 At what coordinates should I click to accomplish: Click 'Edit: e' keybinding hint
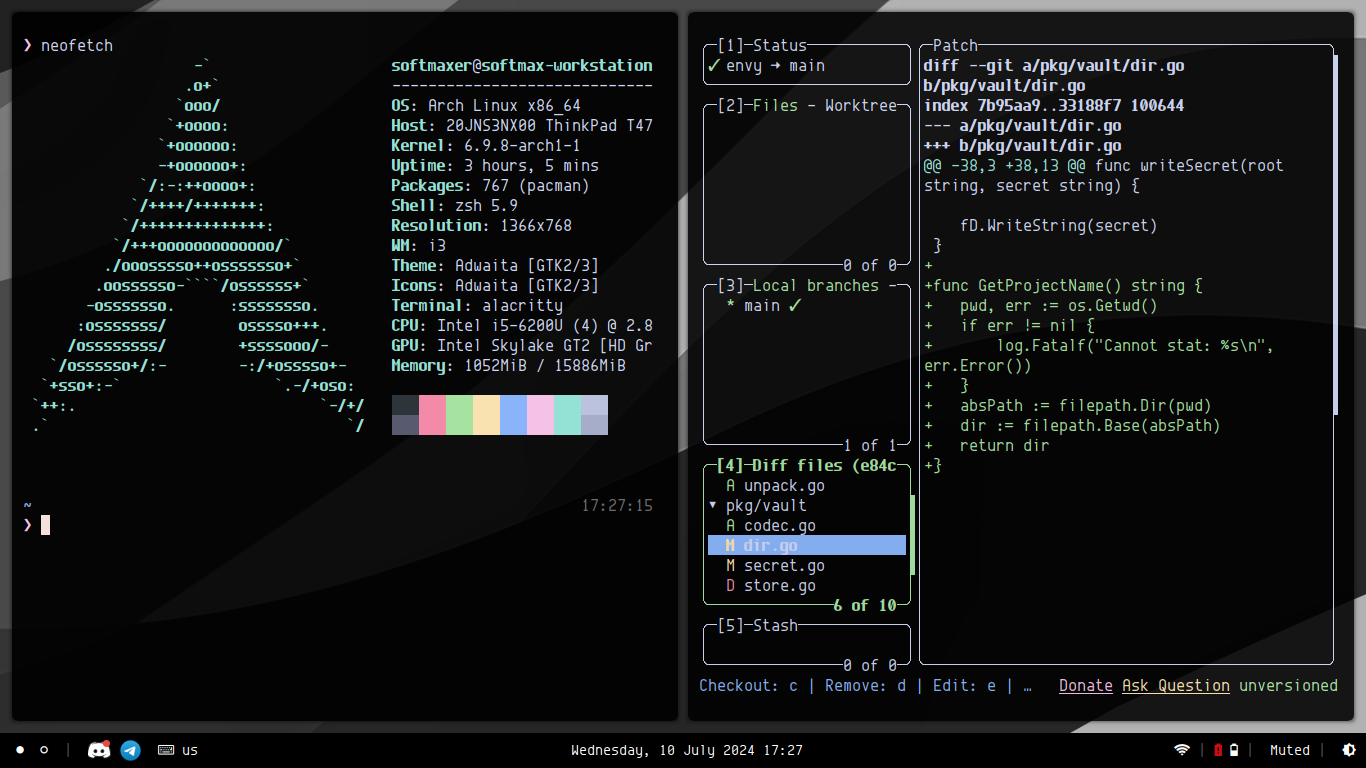tap(965, 686)
